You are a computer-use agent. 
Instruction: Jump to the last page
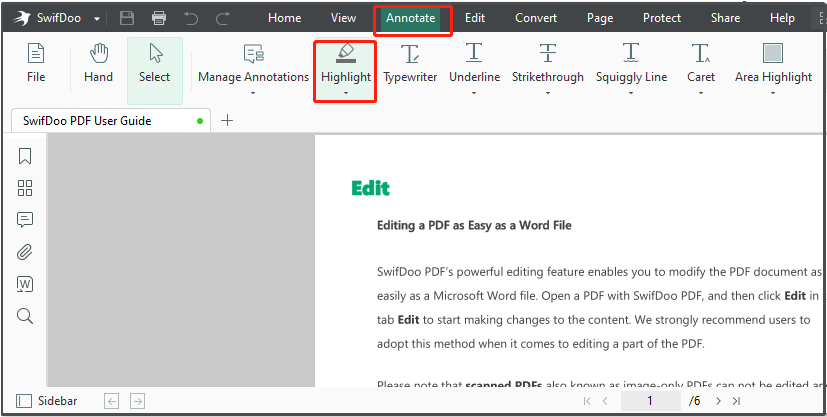click(736, 401)
